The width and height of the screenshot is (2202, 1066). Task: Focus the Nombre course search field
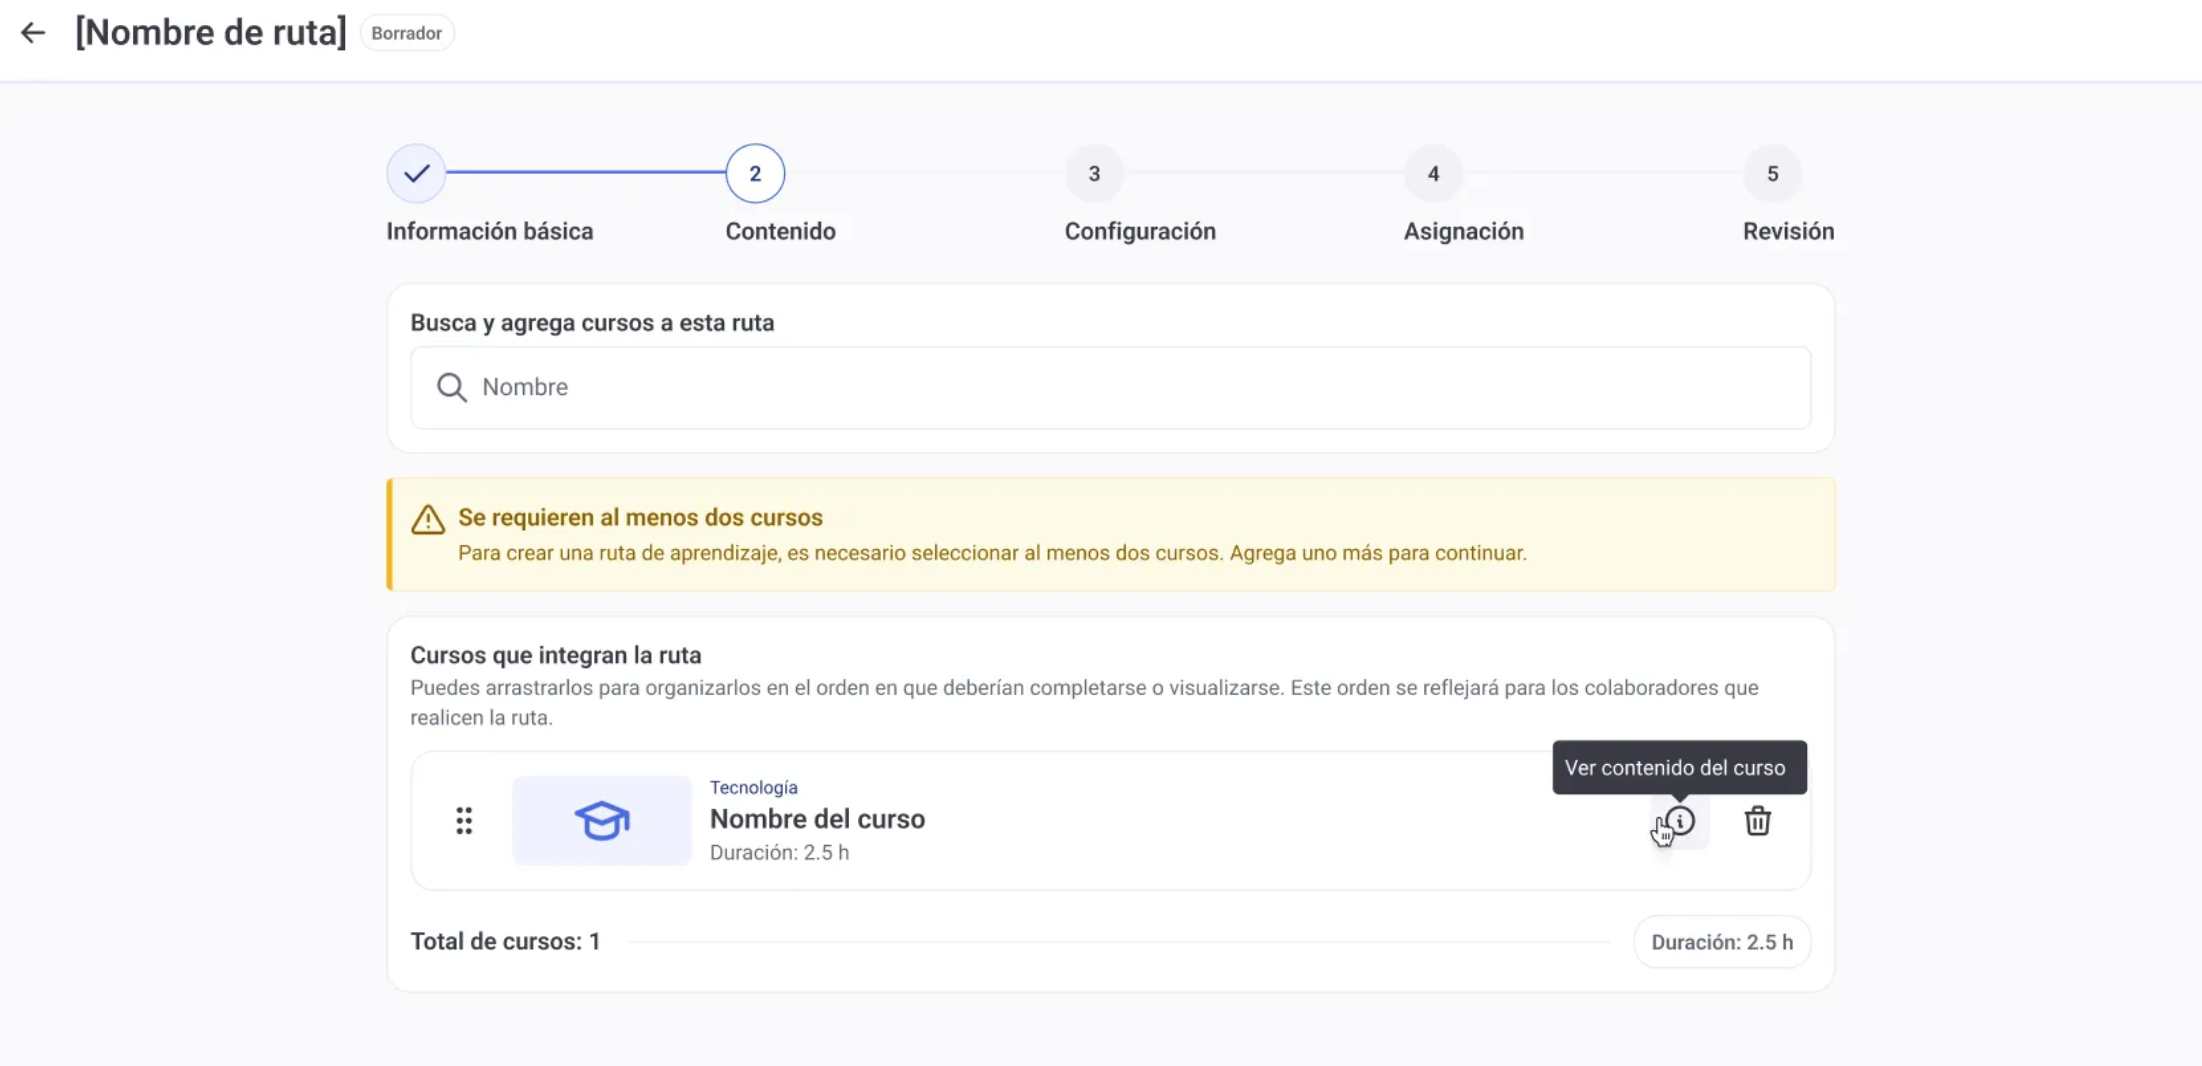coord(1110,388)
